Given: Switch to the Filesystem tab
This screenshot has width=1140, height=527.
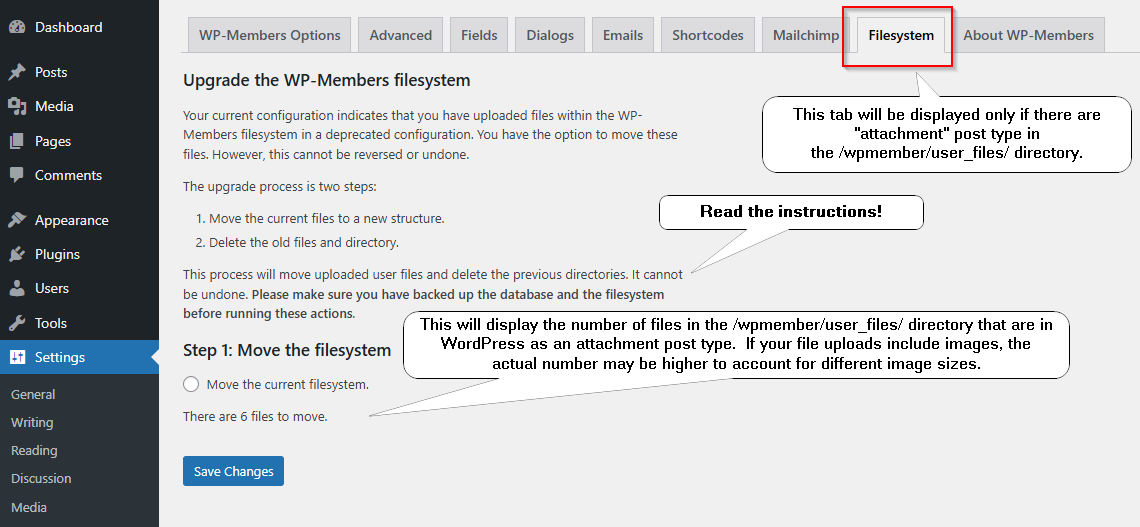Looking at the screenshot, I should tap(900, 35).
